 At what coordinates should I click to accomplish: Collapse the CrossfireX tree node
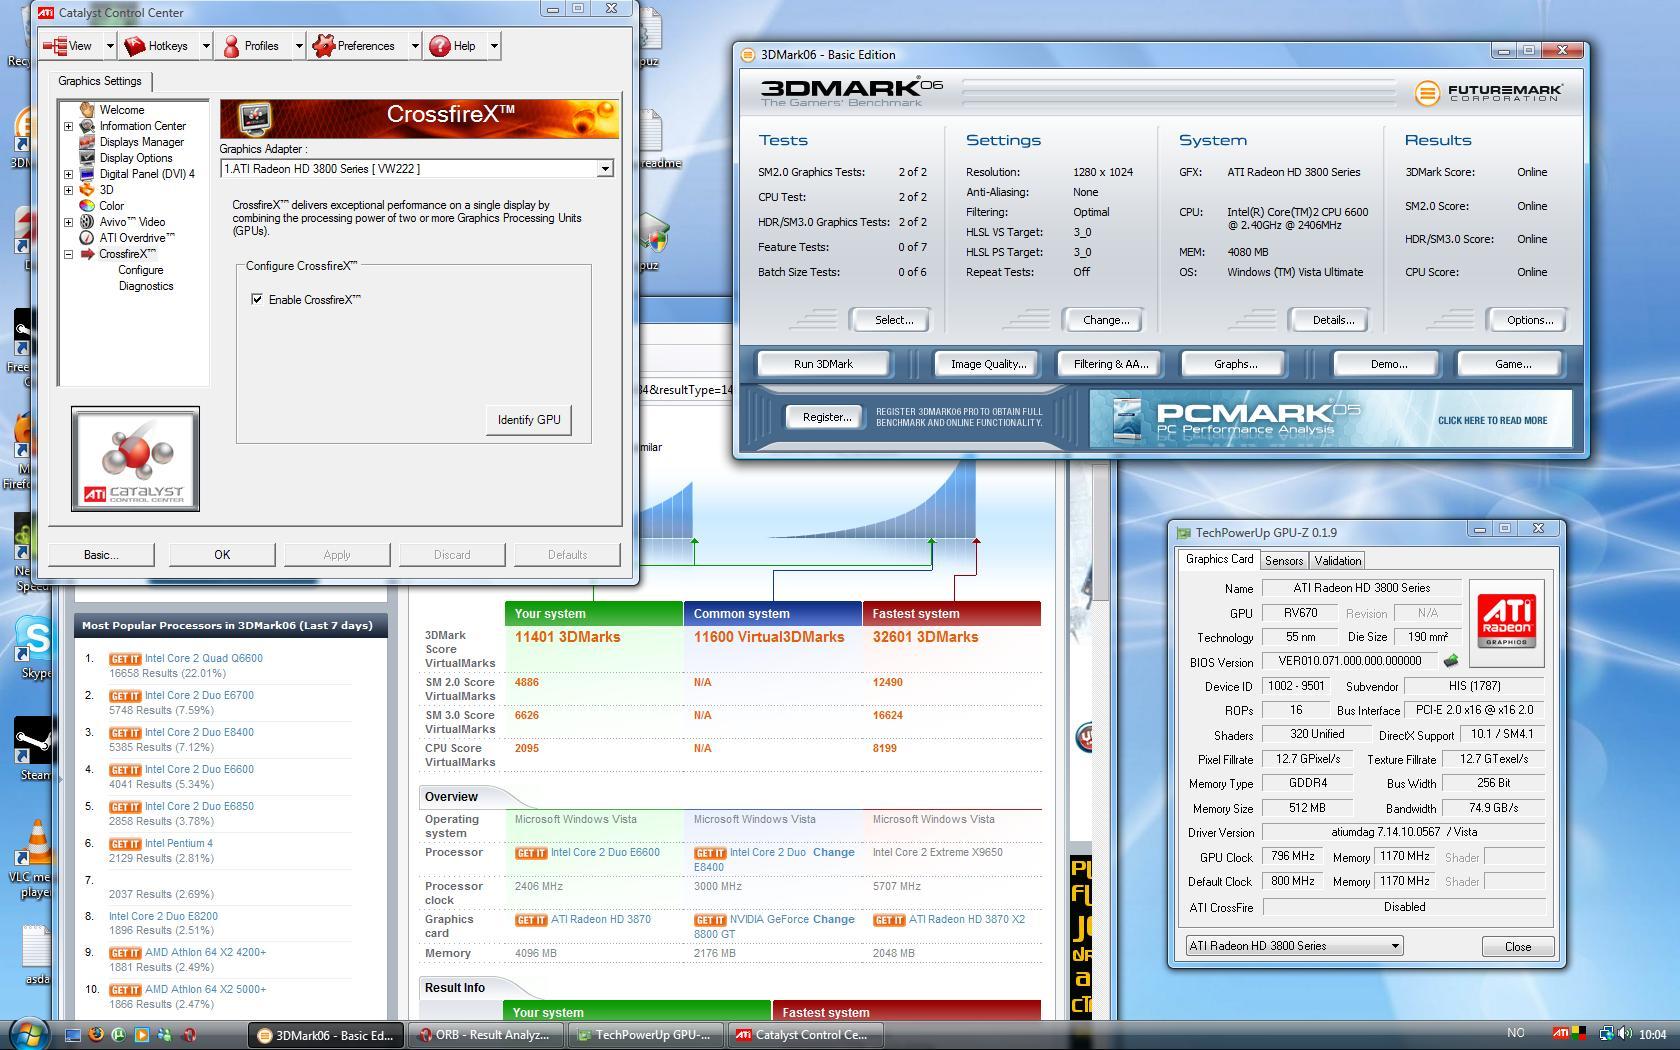coord(68,254)
